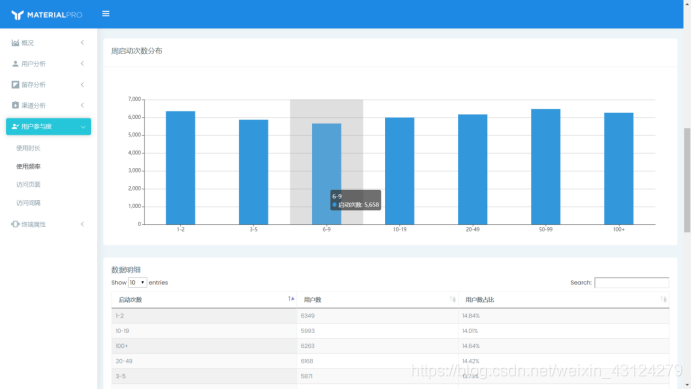Expand the 概况 chevron arrow

pos(82,43)
